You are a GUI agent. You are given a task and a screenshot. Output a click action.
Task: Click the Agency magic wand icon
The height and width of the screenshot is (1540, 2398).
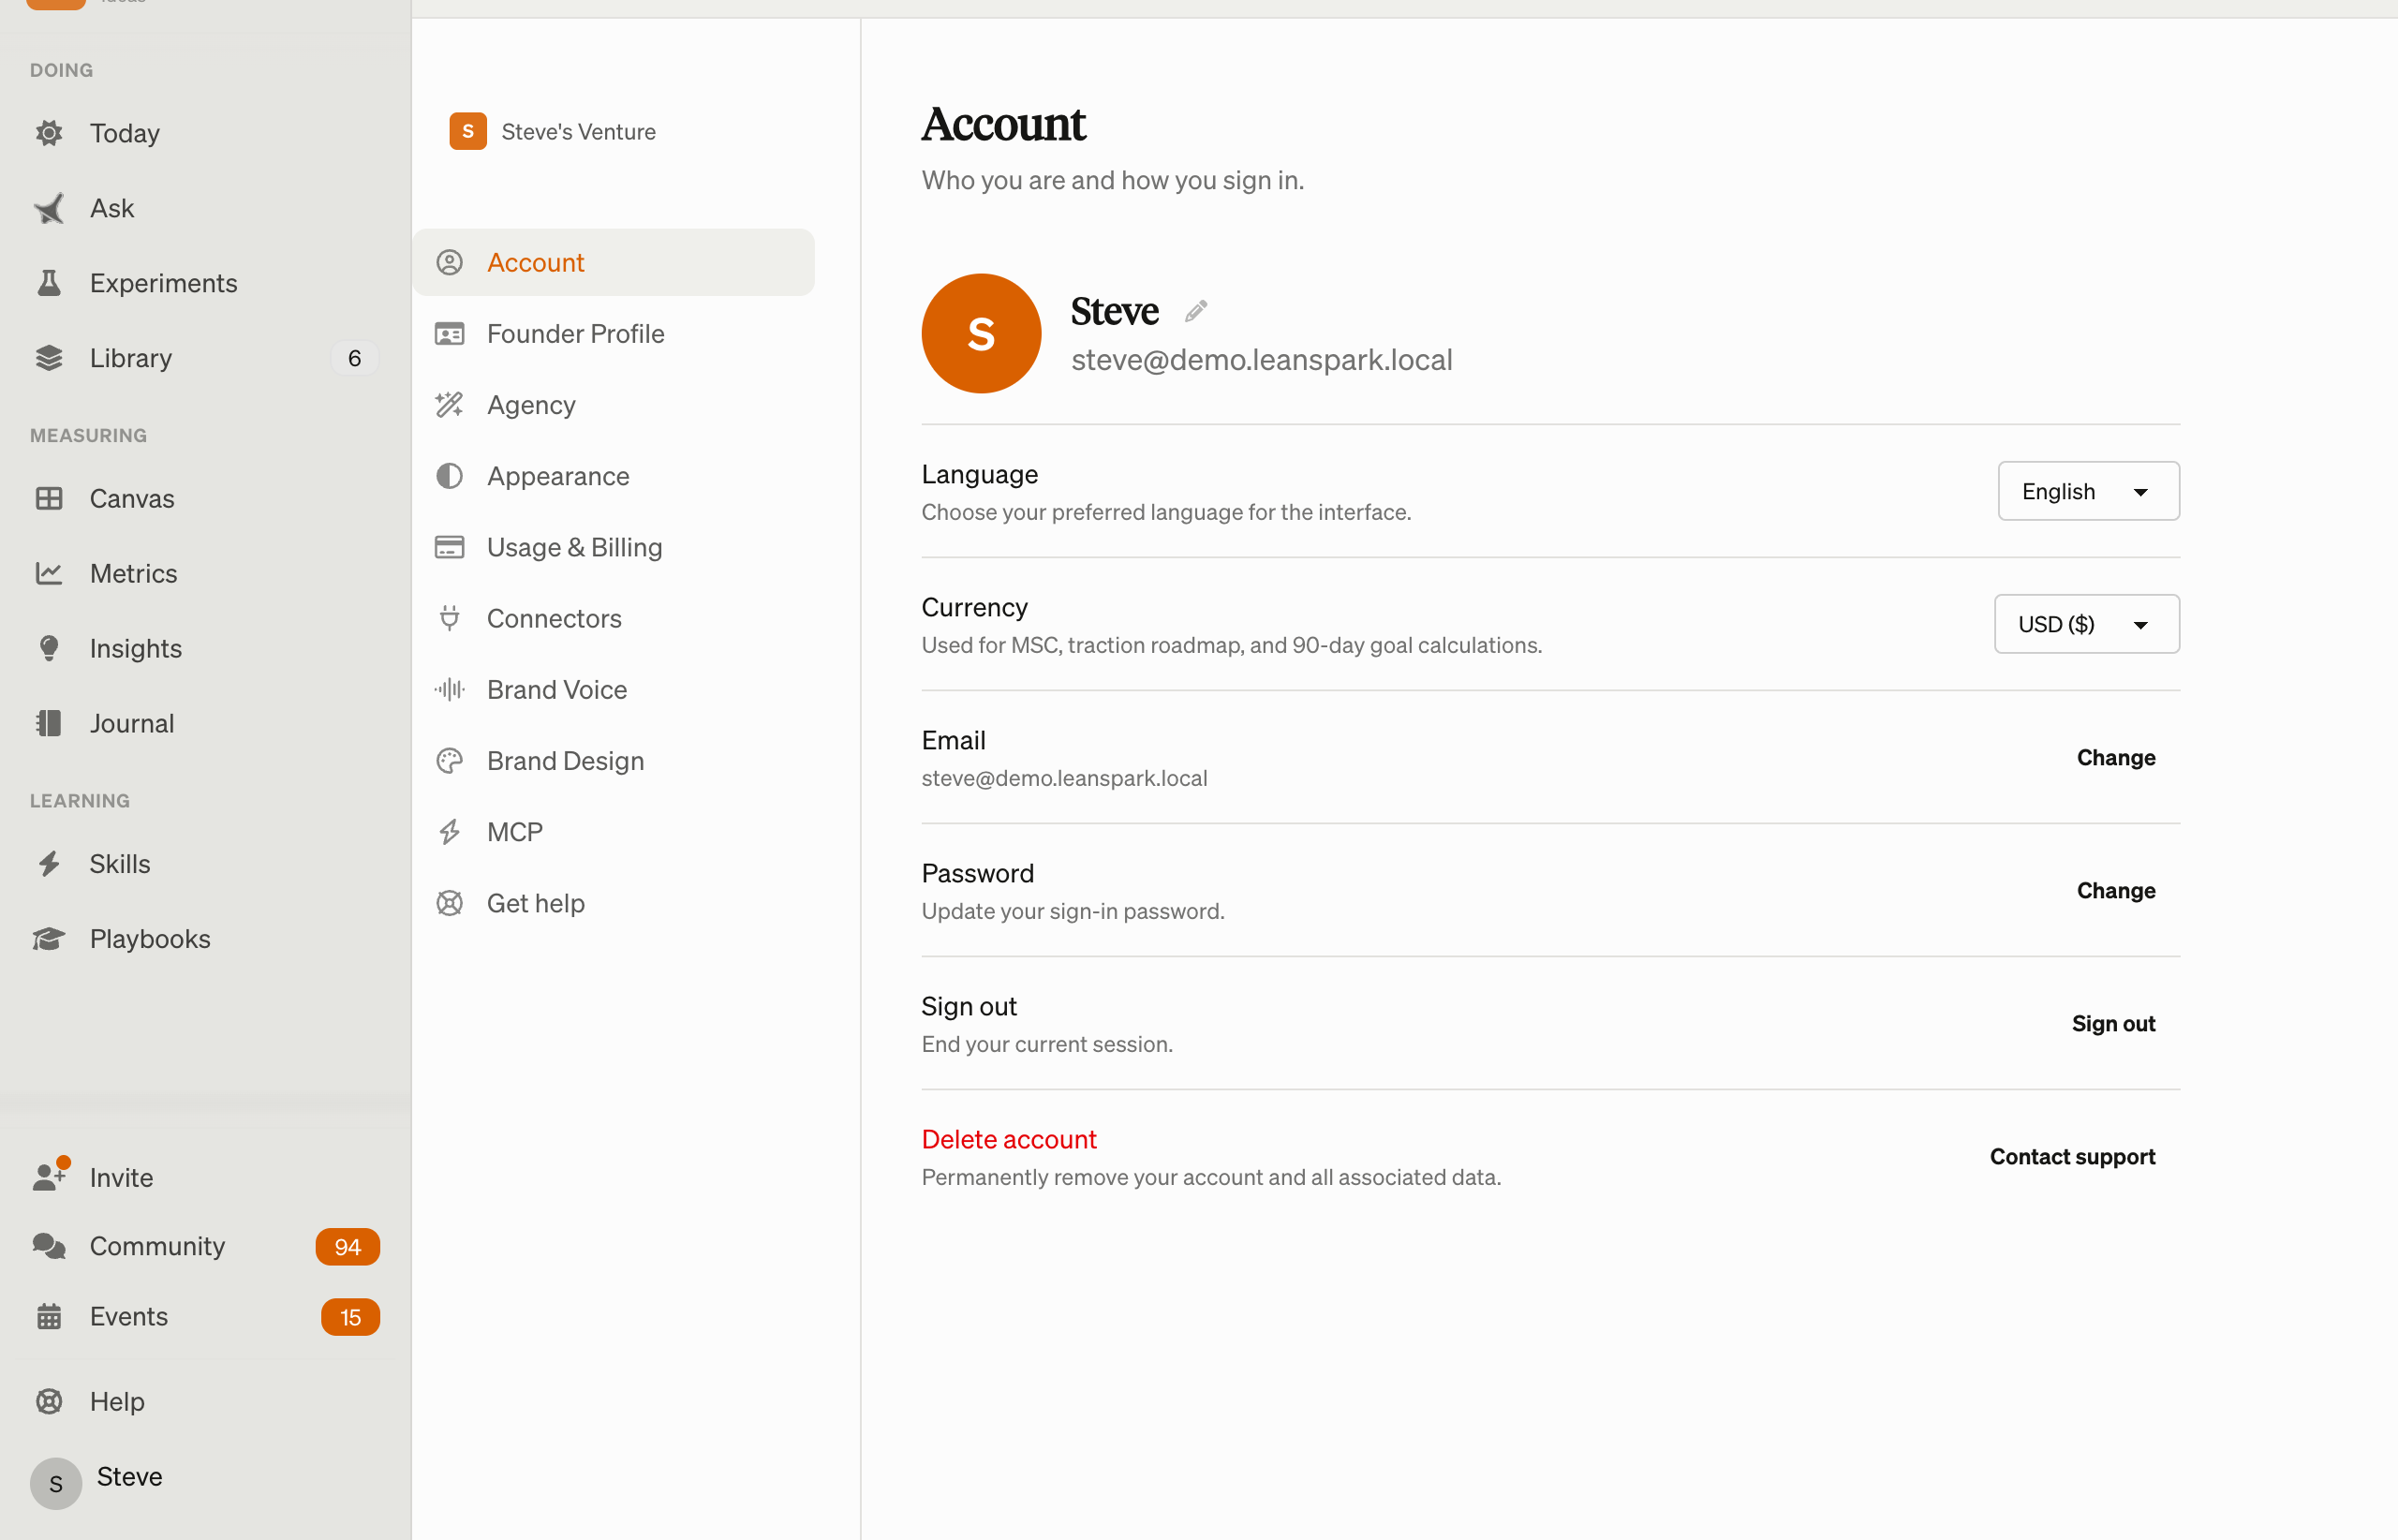[450, 405]
